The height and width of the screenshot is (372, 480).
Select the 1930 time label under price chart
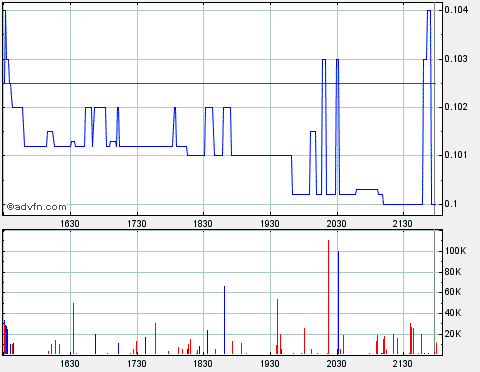coord(270,224)
